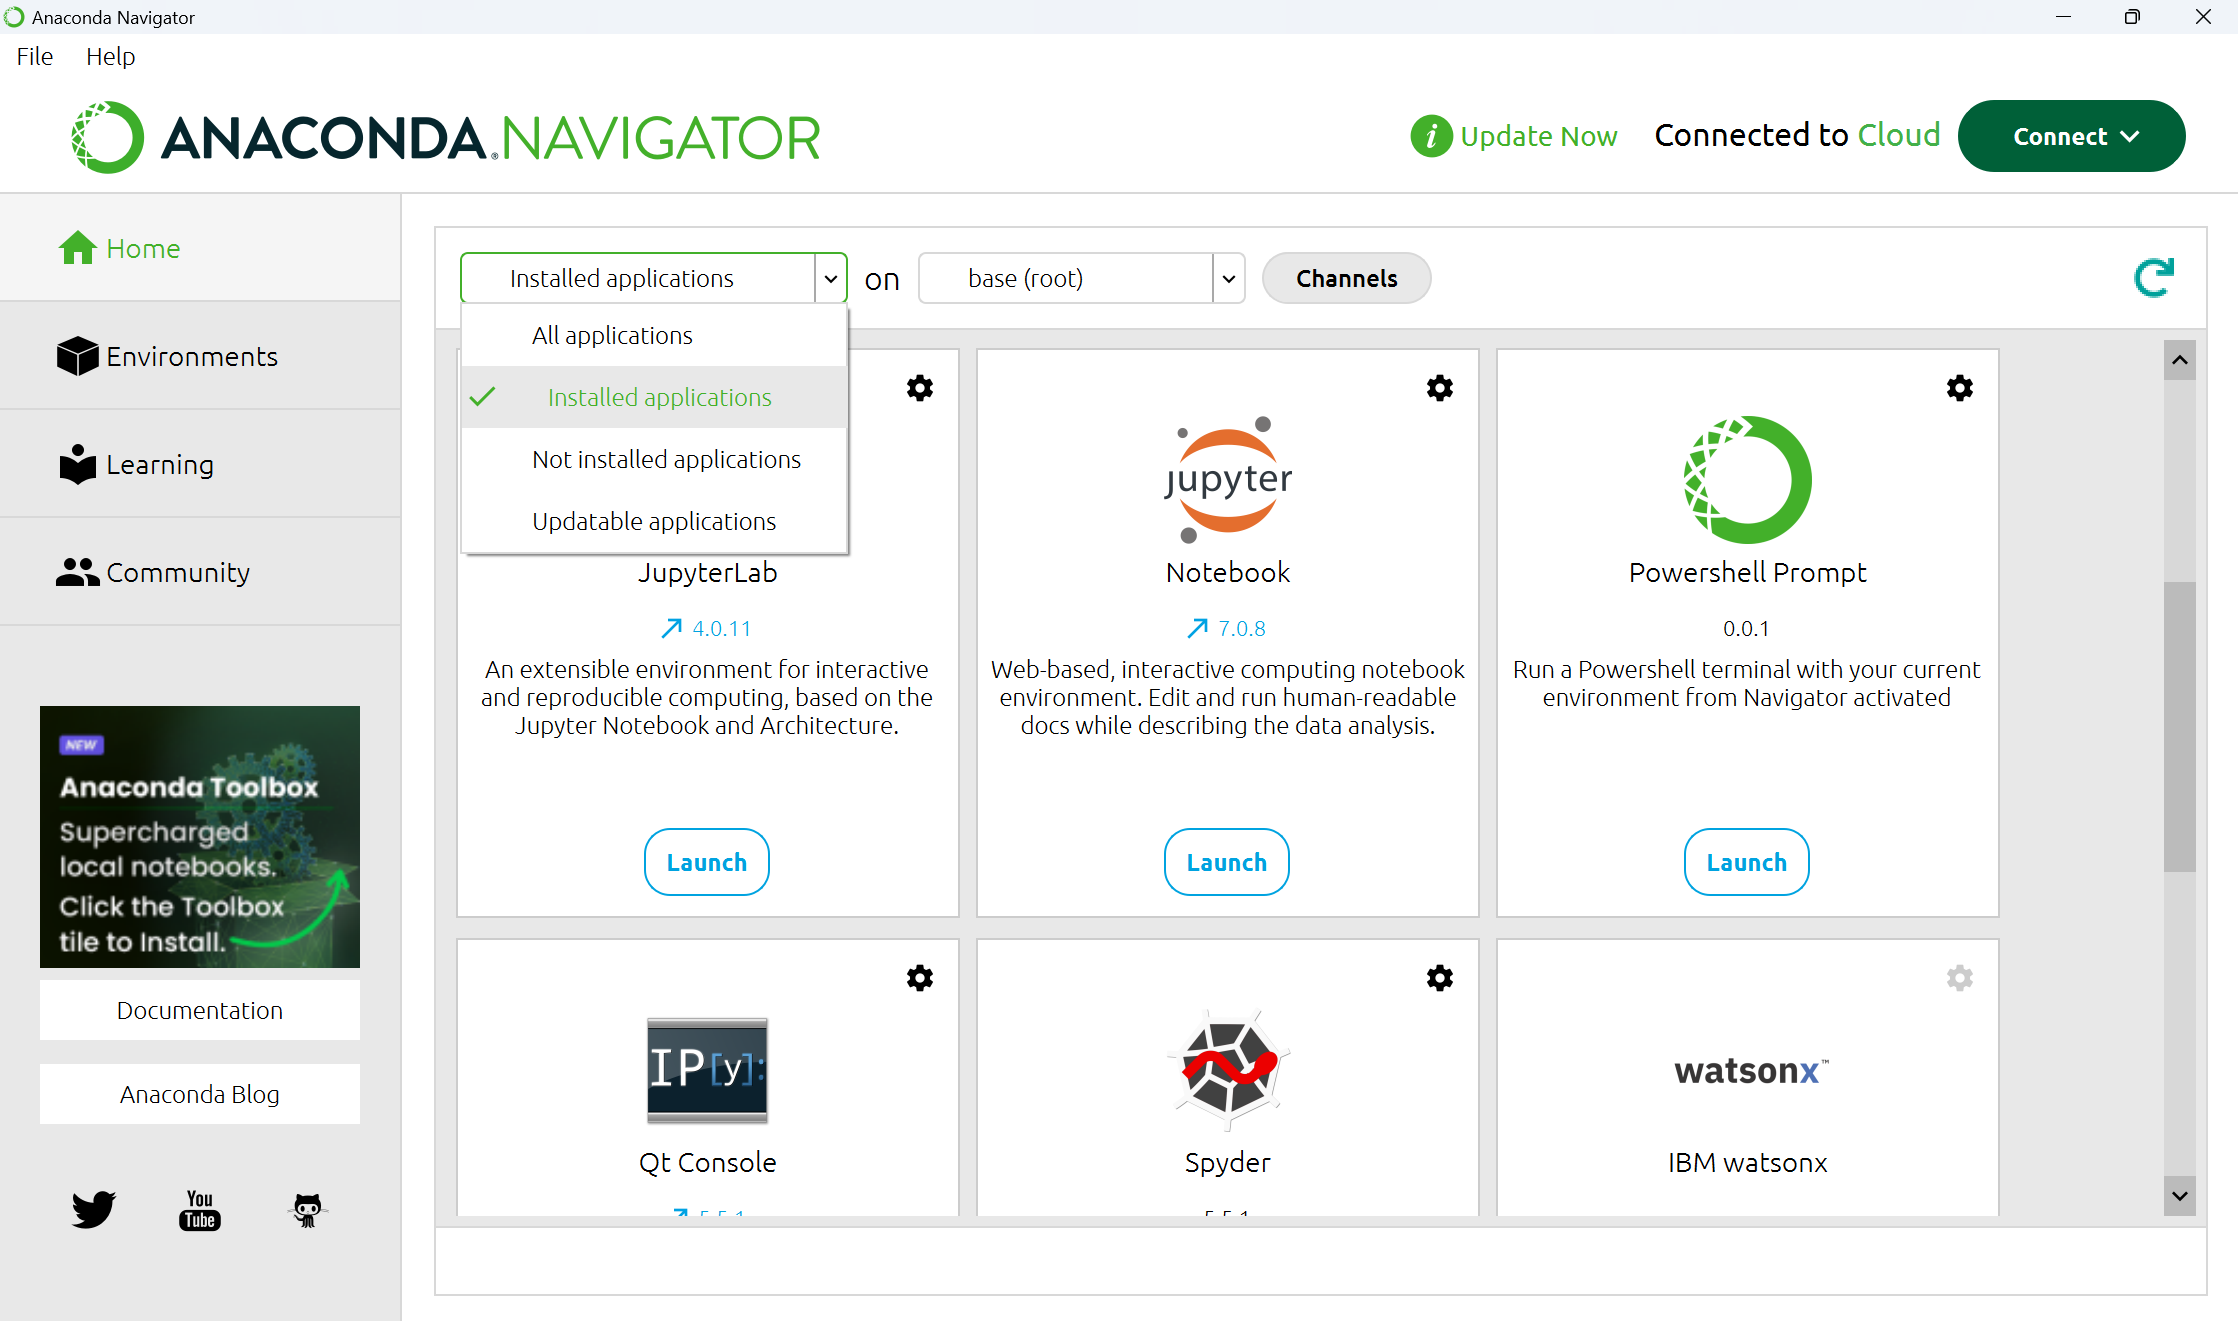2238x1321 pixels.
Task: Open the Anaconda GitHub icon link
Action: 307,1209
